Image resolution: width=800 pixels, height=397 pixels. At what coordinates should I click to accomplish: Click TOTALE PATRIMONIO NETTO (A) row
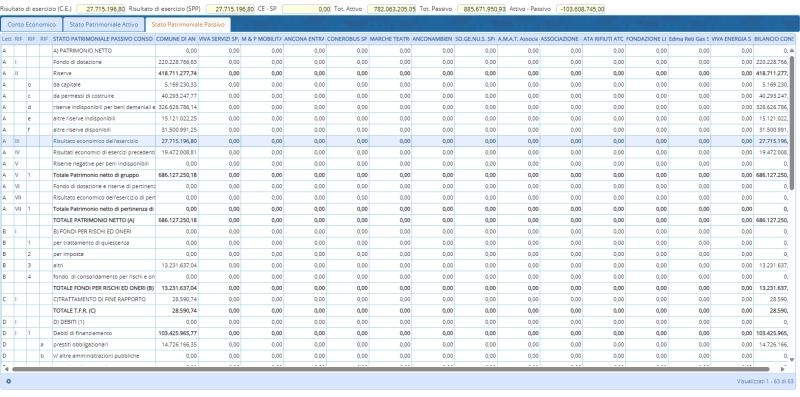click(x=395, y=220)
